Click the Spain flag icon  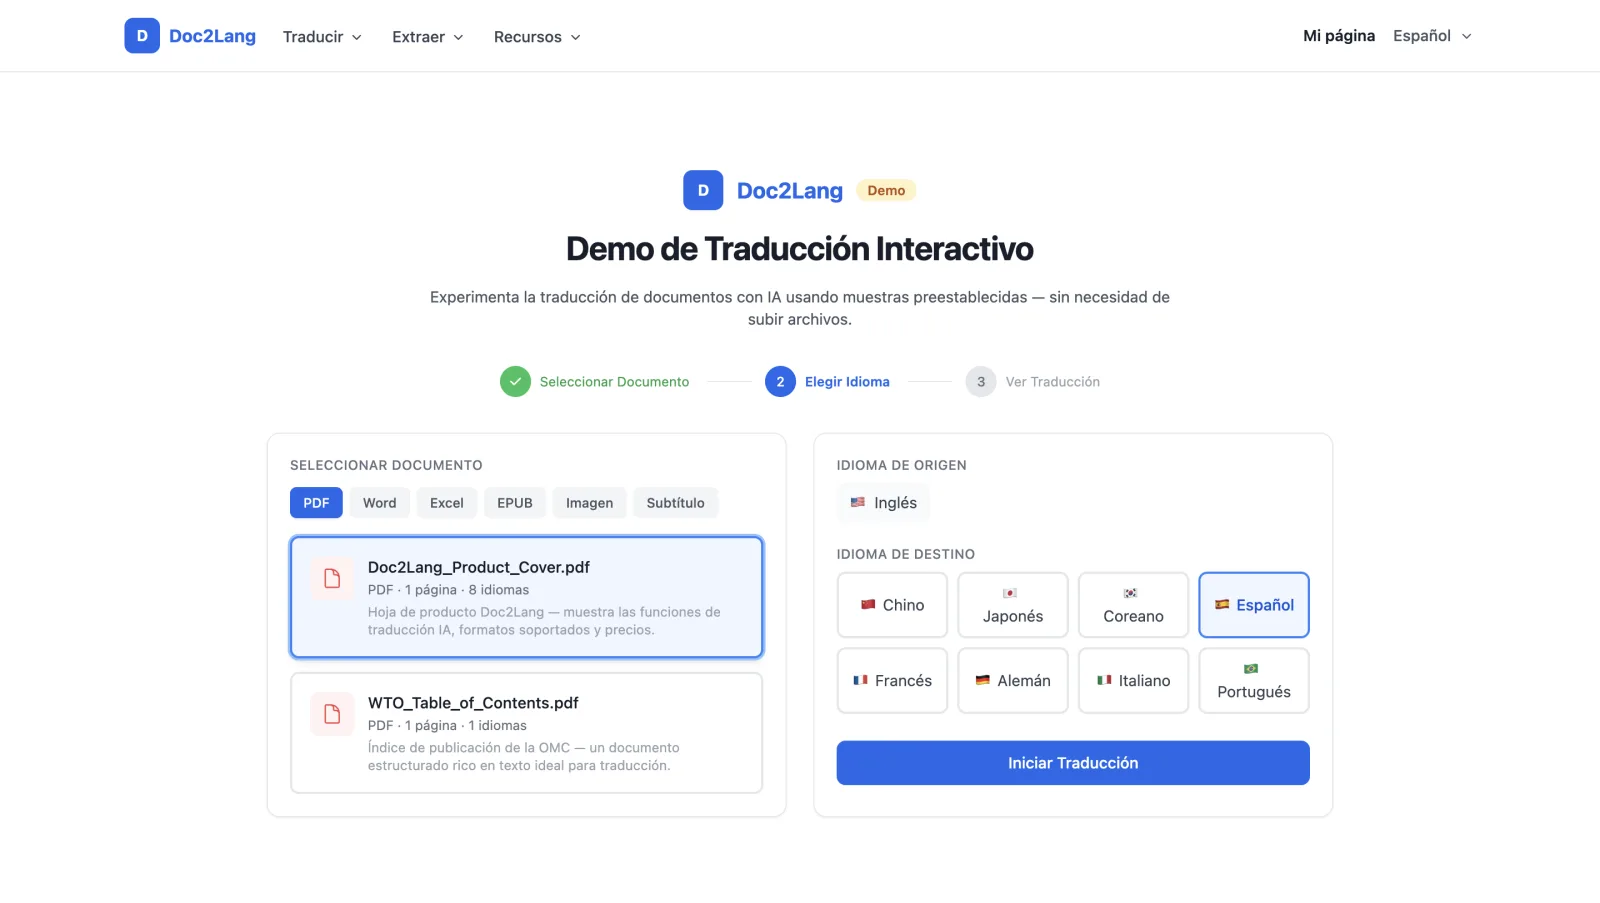1222,604
